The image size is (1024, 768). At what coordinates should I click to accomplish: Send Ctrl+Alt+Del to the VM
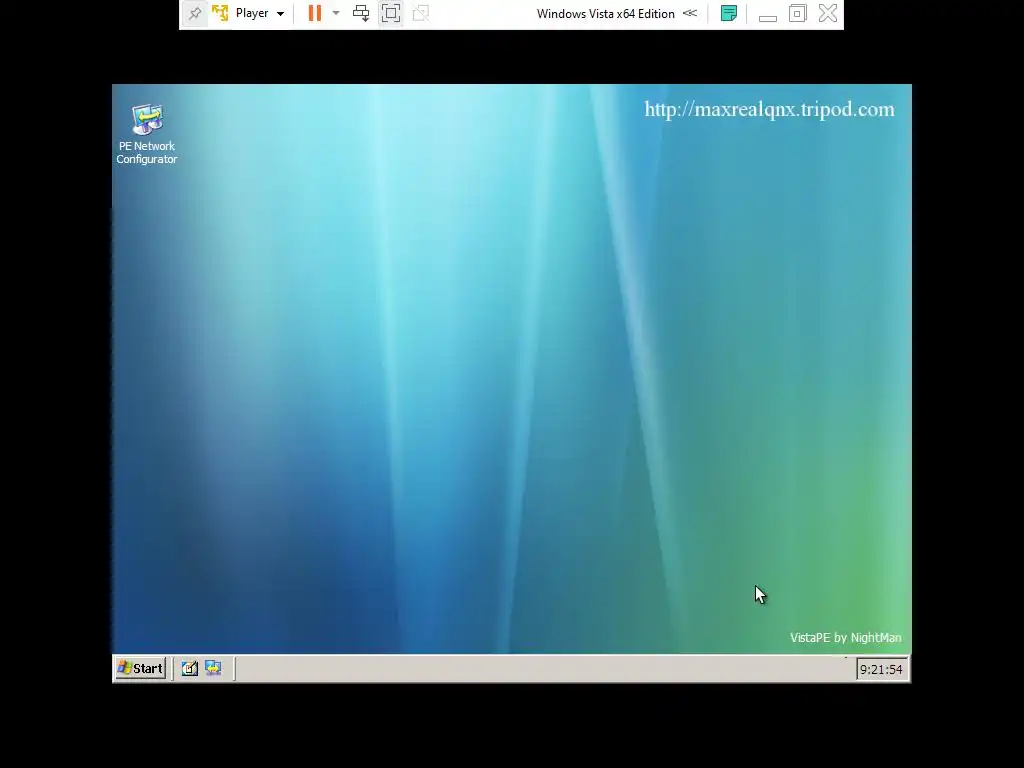[x=360, y=13]
